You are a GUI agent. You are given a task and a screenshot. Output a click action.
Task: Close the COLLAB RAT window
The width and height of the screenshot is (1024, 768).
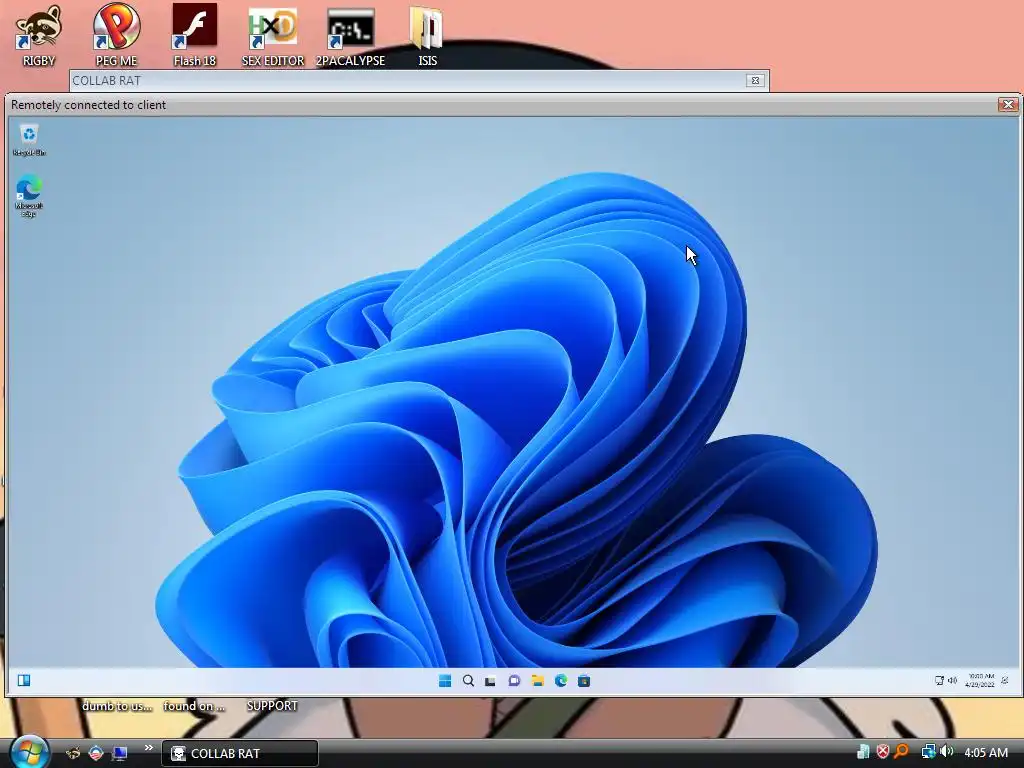(755, 80)
